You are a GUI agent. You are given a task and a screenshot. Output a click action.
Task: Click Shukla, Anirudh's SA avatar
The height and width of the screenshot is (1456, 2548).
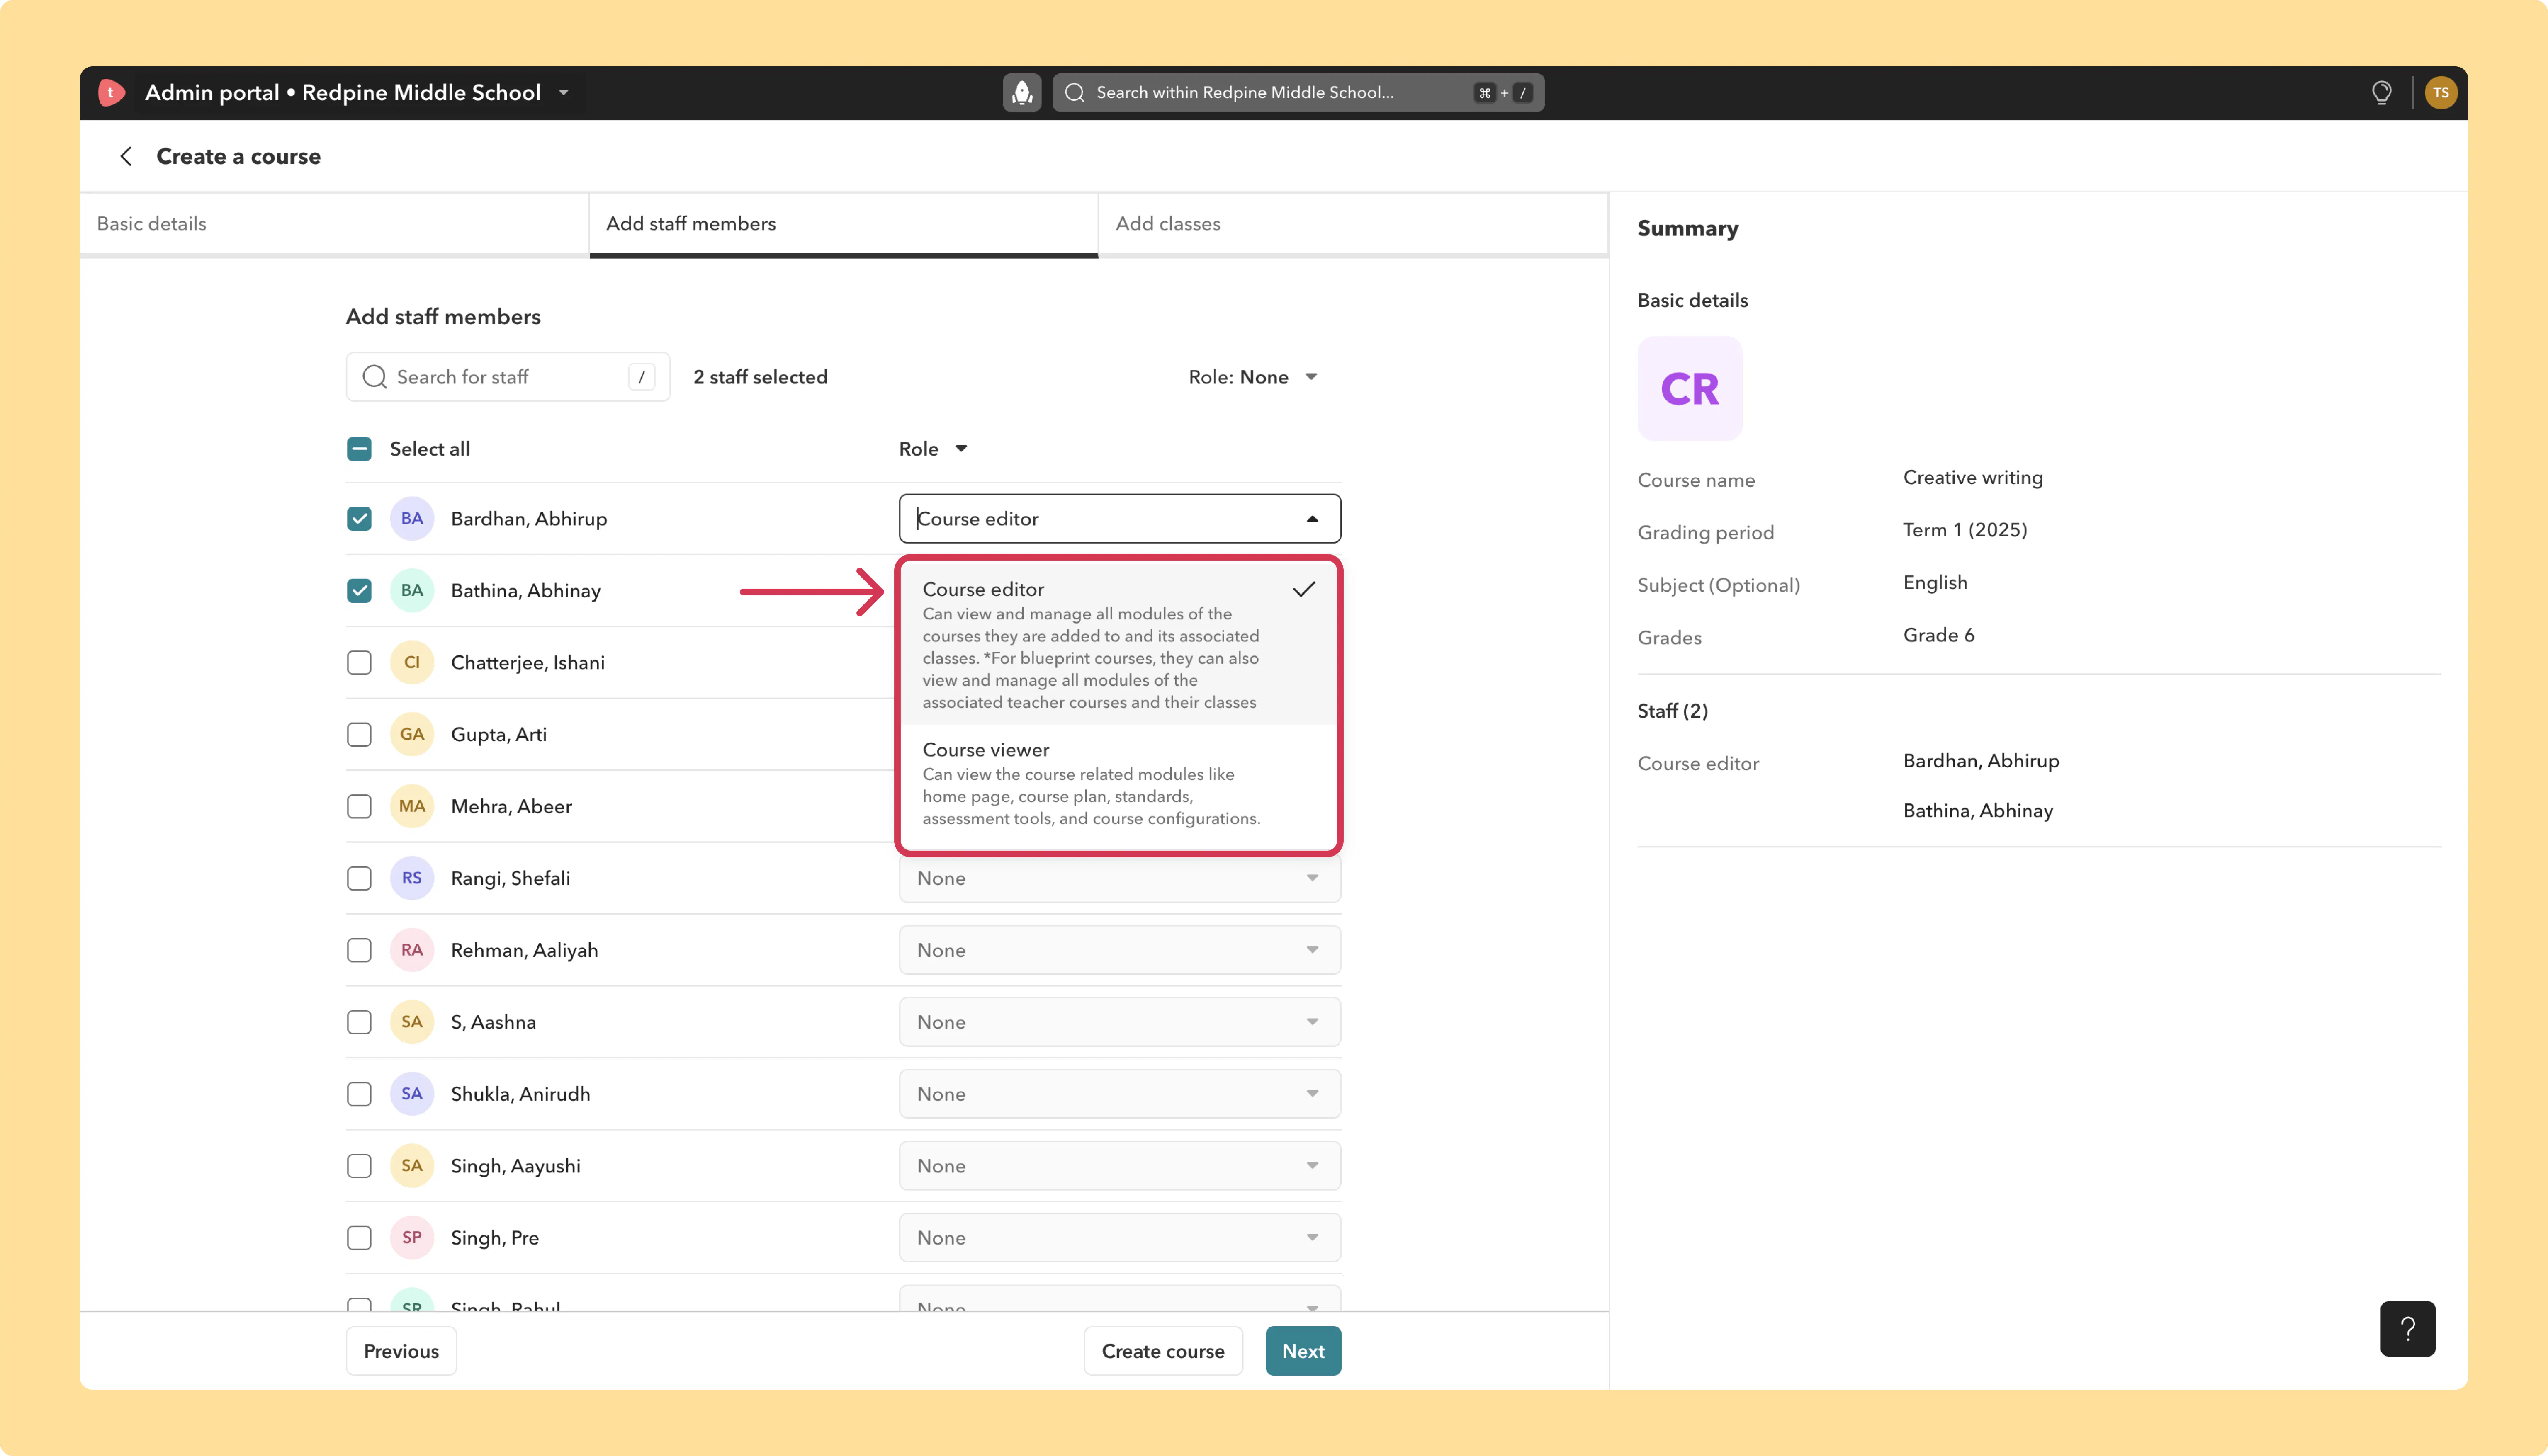click(x=411, y=1094)
